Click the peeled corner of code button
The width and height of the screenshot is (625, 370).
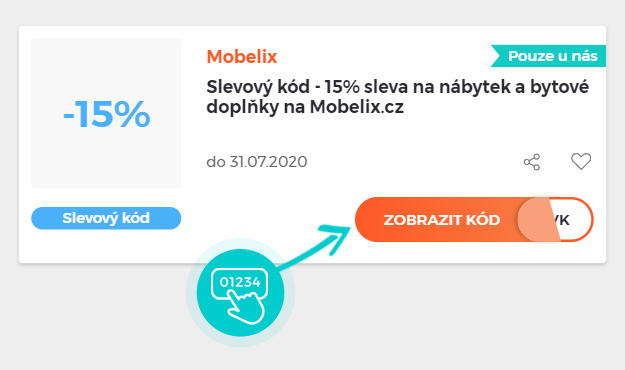tap(538, 219)
